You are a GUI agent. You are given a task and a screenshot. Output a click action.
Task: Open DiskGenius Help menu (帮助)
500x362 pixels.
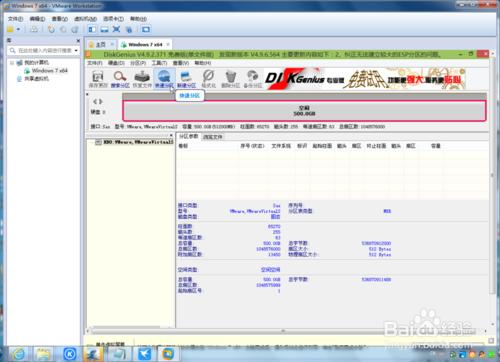pyautogui.click(x=203, y=63)
